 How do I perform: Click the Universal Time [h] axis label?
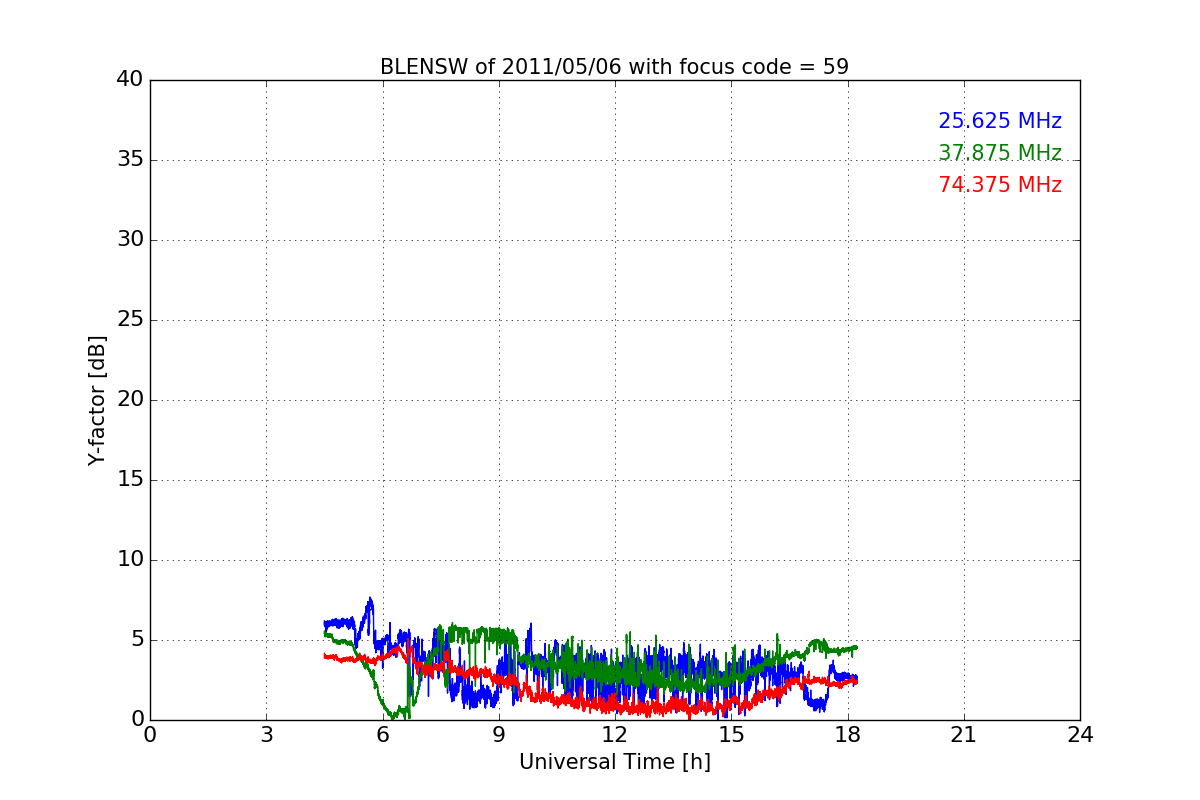tap(615, 762)
